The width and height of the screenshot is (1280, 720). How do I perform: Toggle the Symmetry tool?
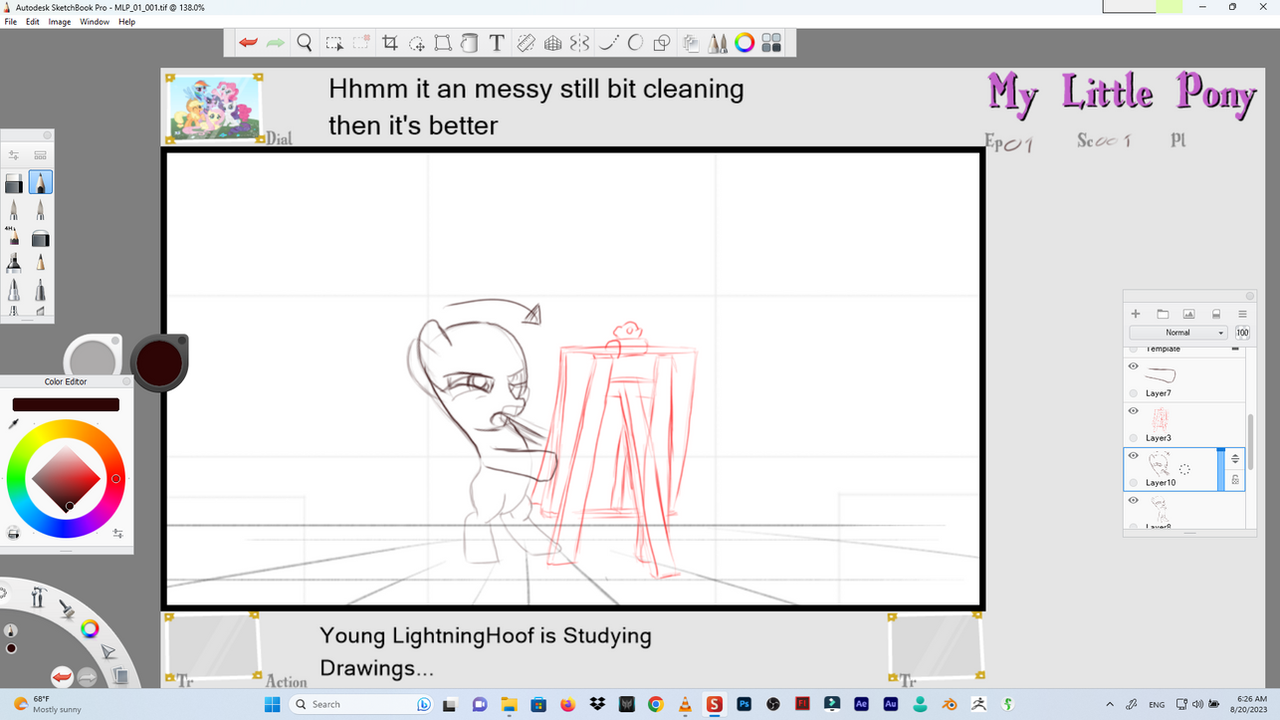580,43
